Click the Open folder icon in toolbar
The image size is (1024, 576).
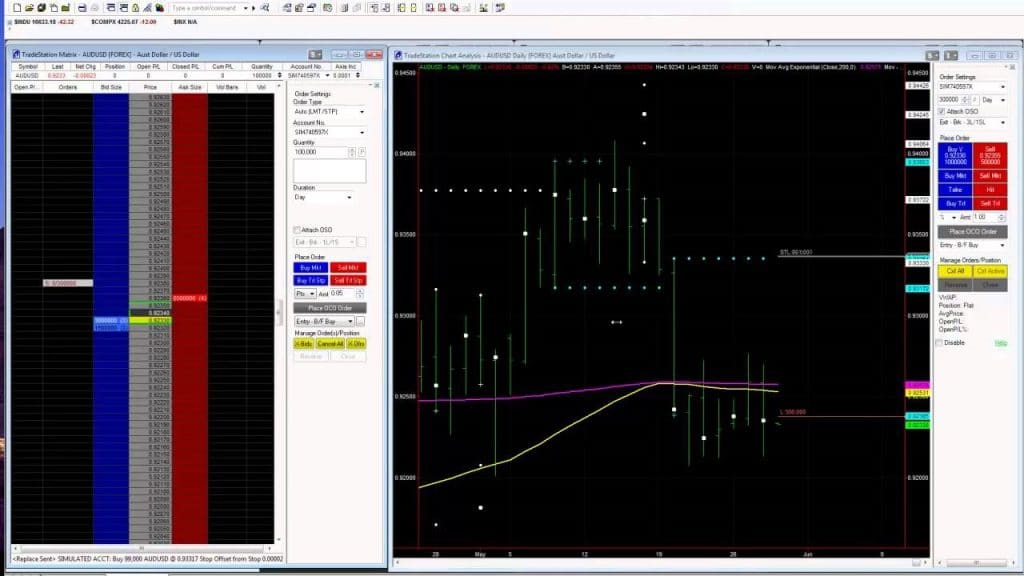(27, 7)
